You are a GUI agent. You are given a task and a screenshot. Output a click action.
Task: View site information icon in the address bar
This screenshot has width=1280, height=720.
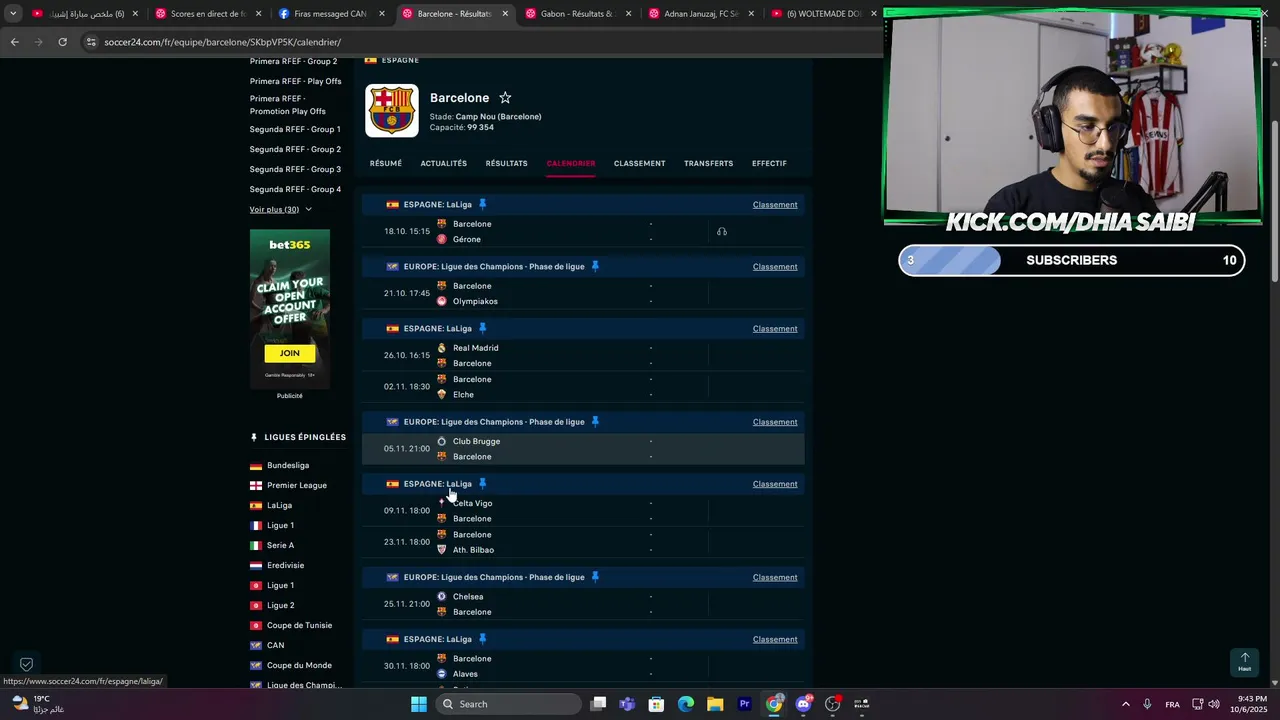tap(91, 42)
